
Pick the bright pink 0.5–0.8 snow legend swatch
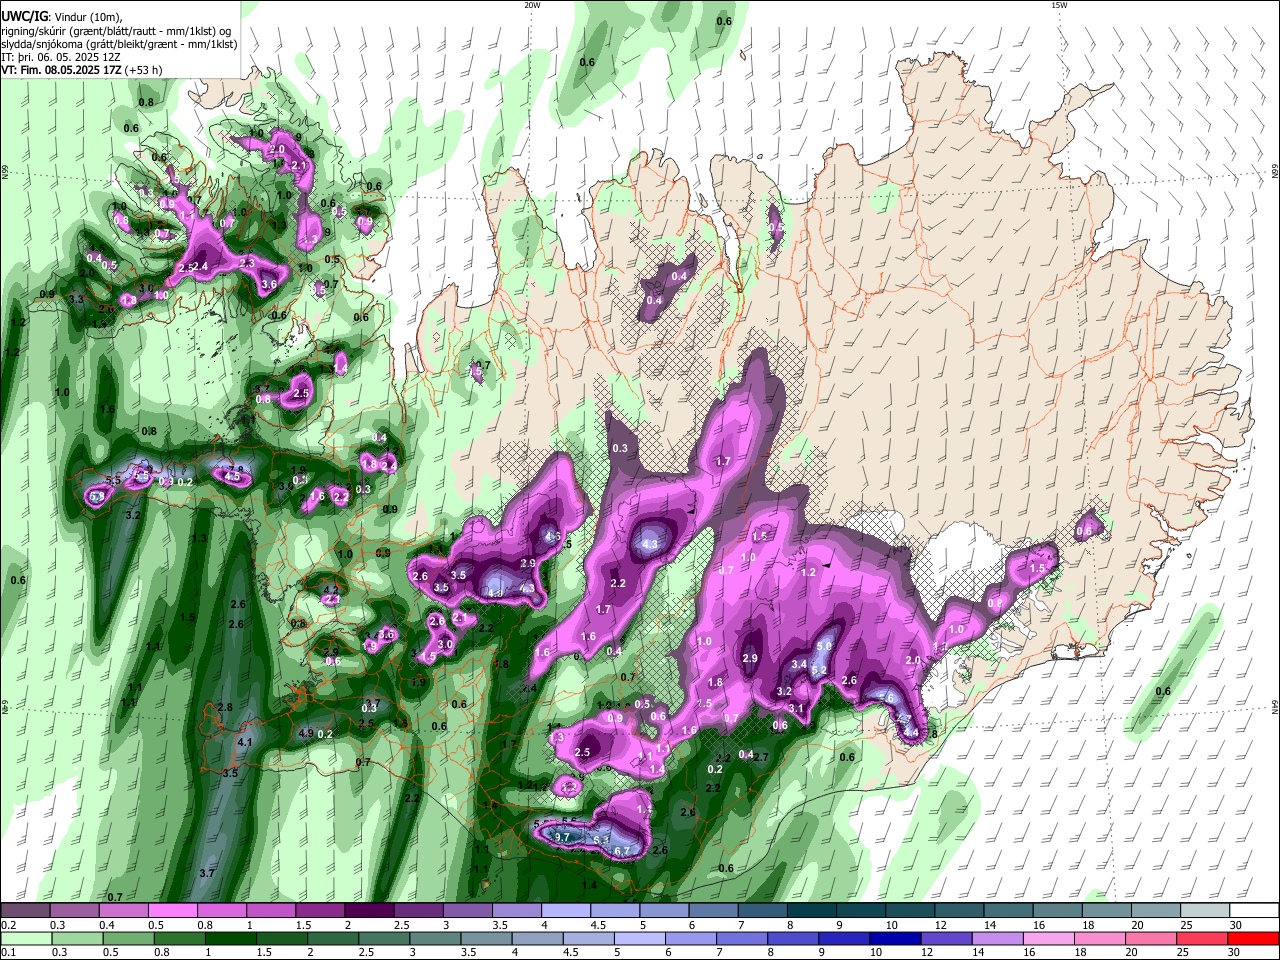(x=172, y=911)
